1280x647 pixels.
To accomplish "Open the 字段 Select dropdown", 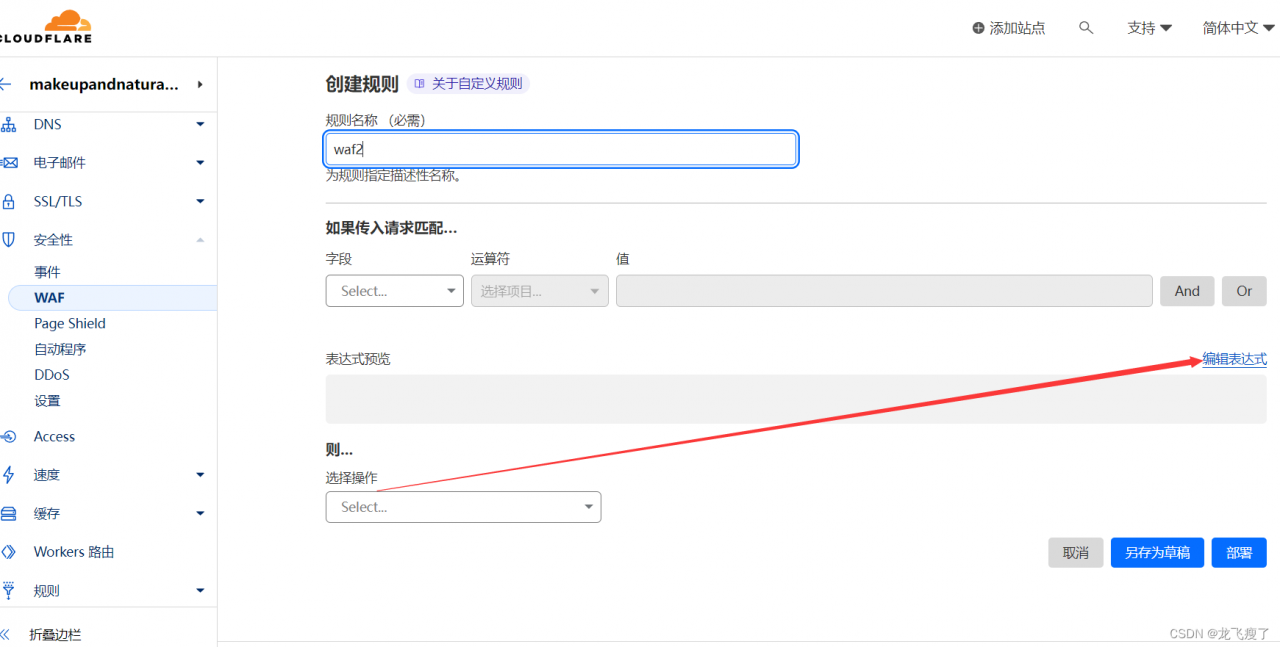I will pos(394,291).
